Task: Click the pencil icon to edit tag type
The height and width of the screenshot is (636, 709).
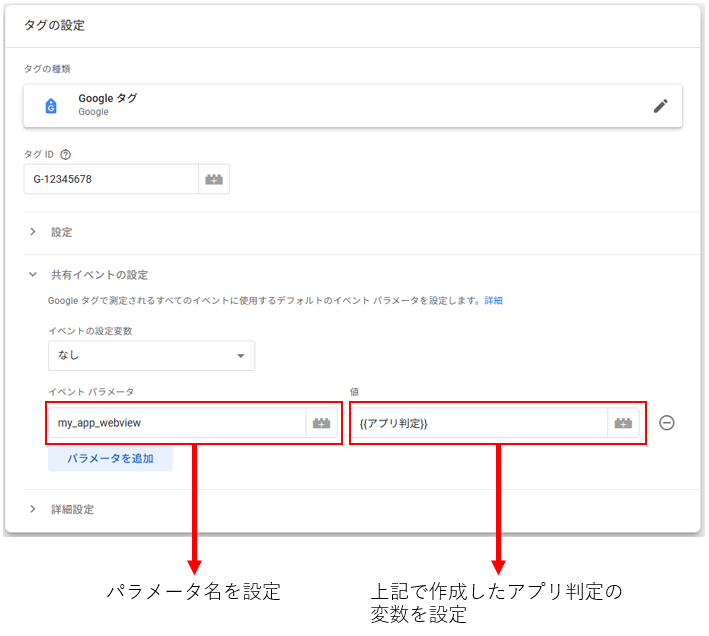Action: click(660, 106)
